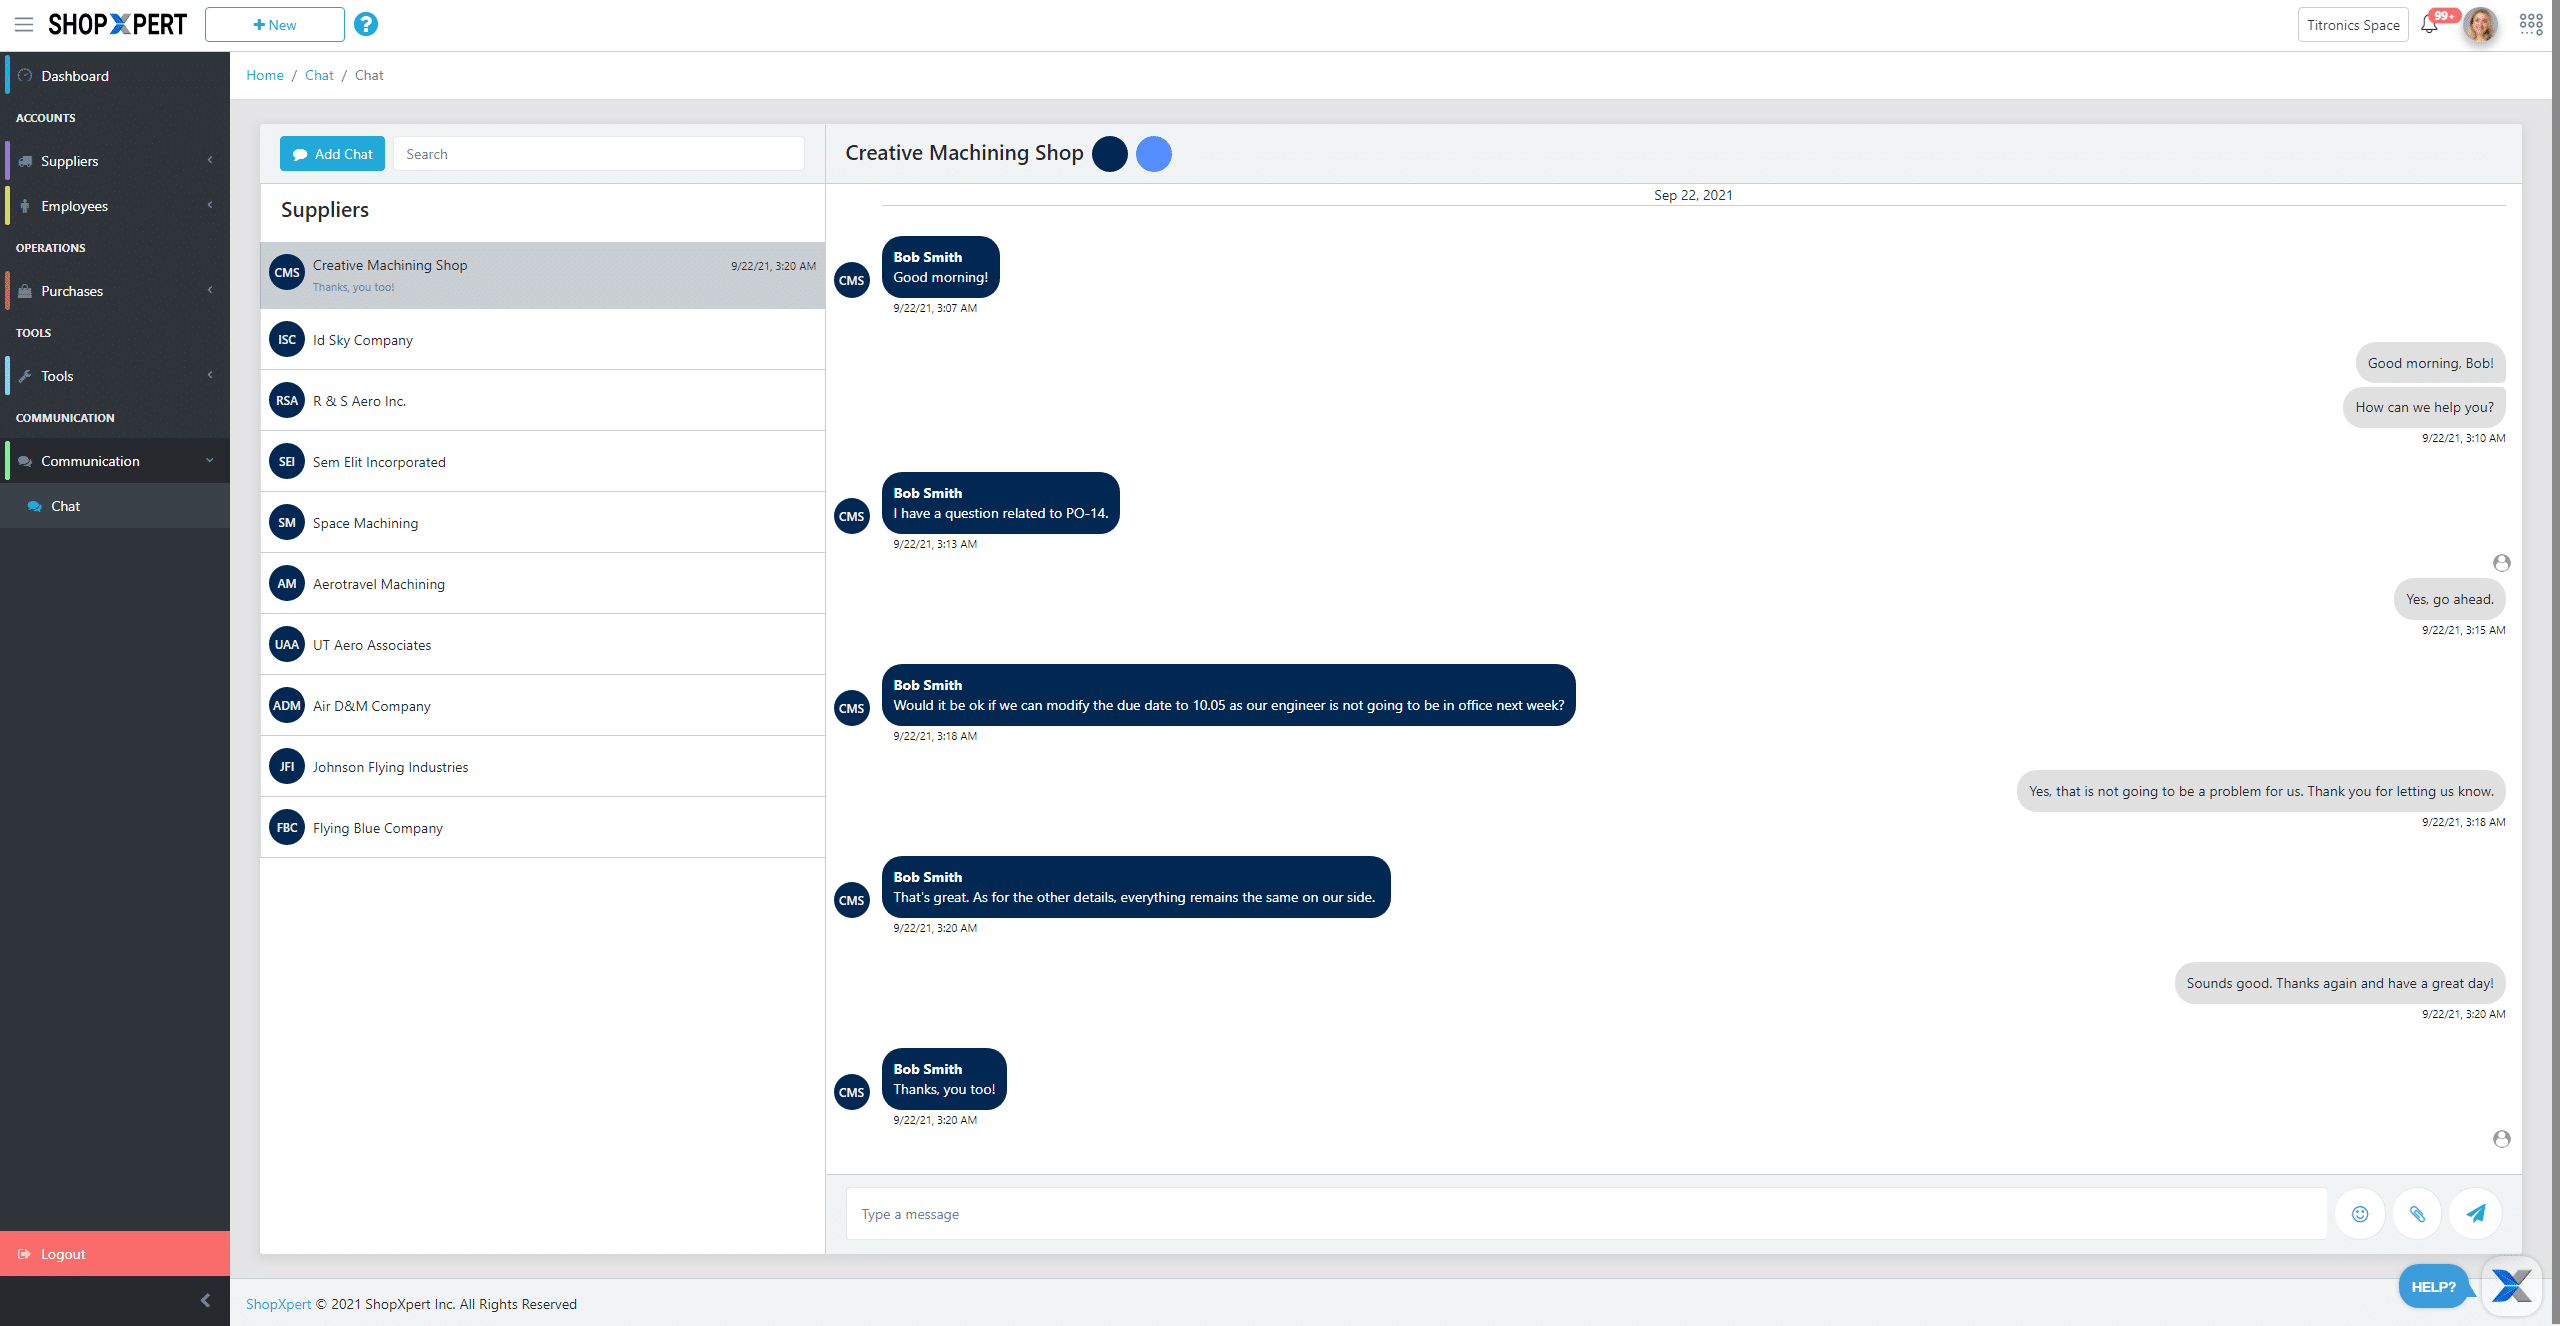Open Dashboard from sidebar
This screenshot has width=2560, height=1326.
[75, 76]
